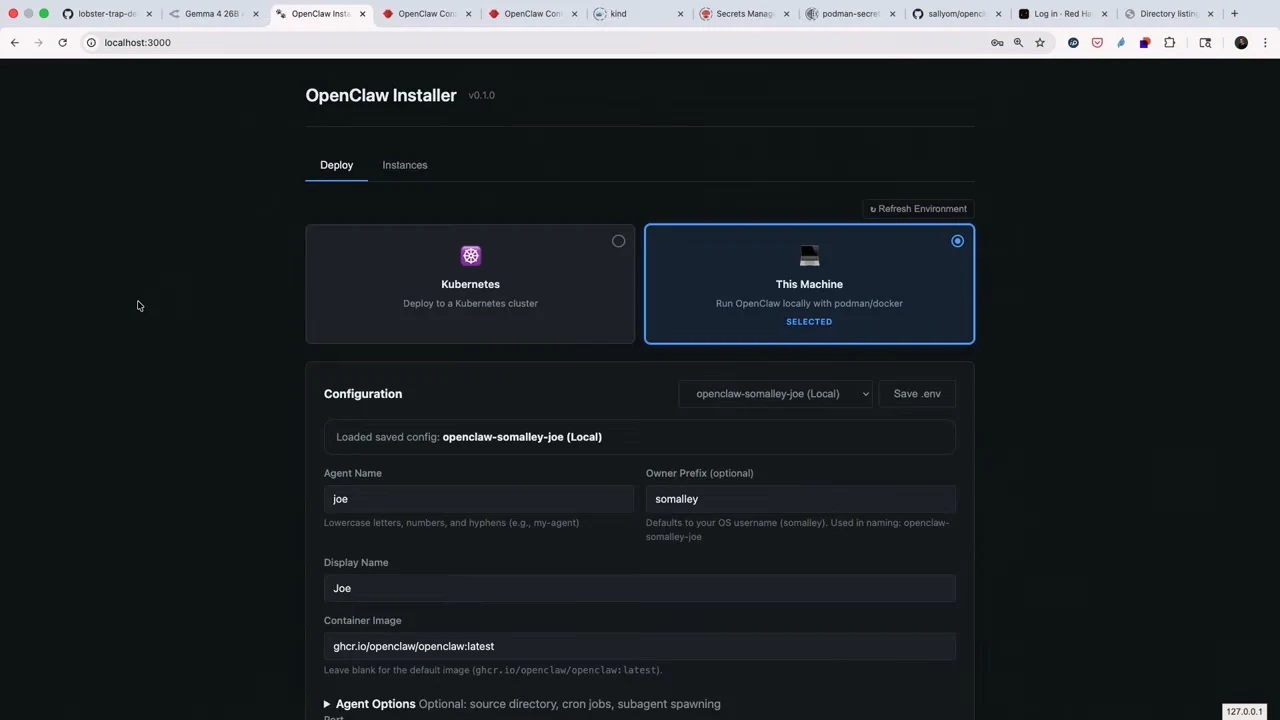The height and width of the screenshot is (720, 1280).
Task: Open the Chrome three-dot menu
Action: pyautogui.click(x=1265, y=42)
